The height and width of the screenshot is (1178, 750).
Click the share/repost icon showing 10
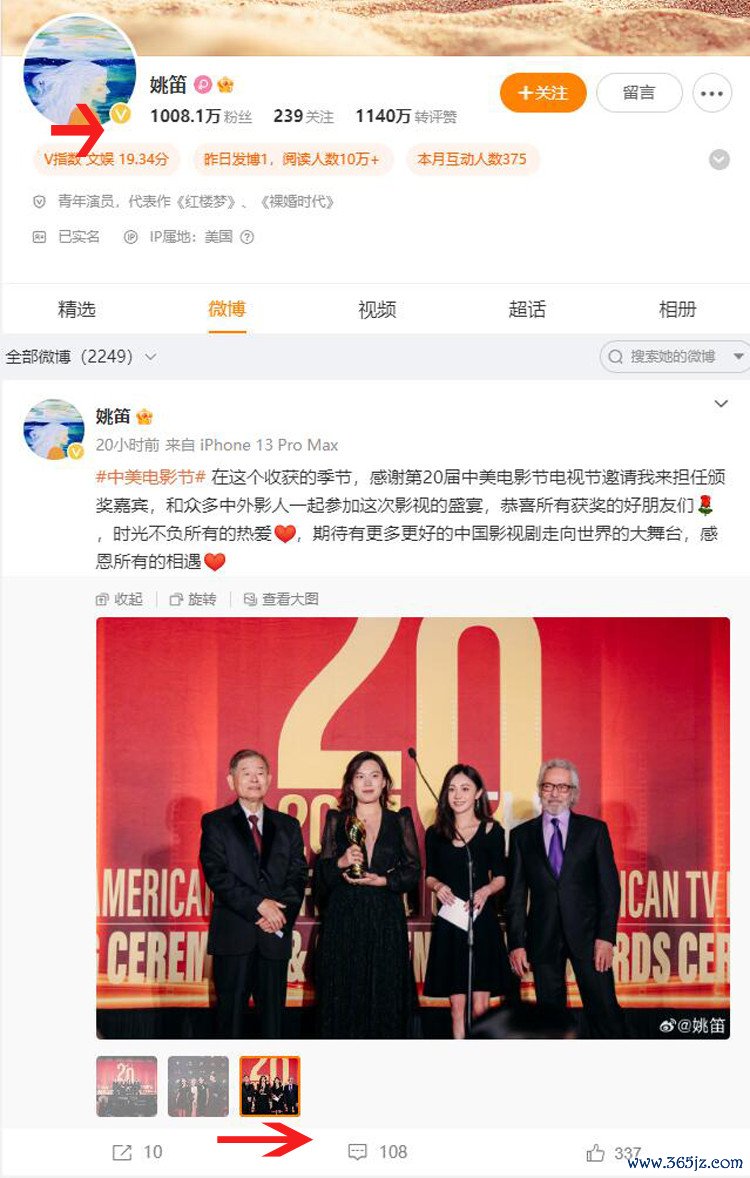122,1152
